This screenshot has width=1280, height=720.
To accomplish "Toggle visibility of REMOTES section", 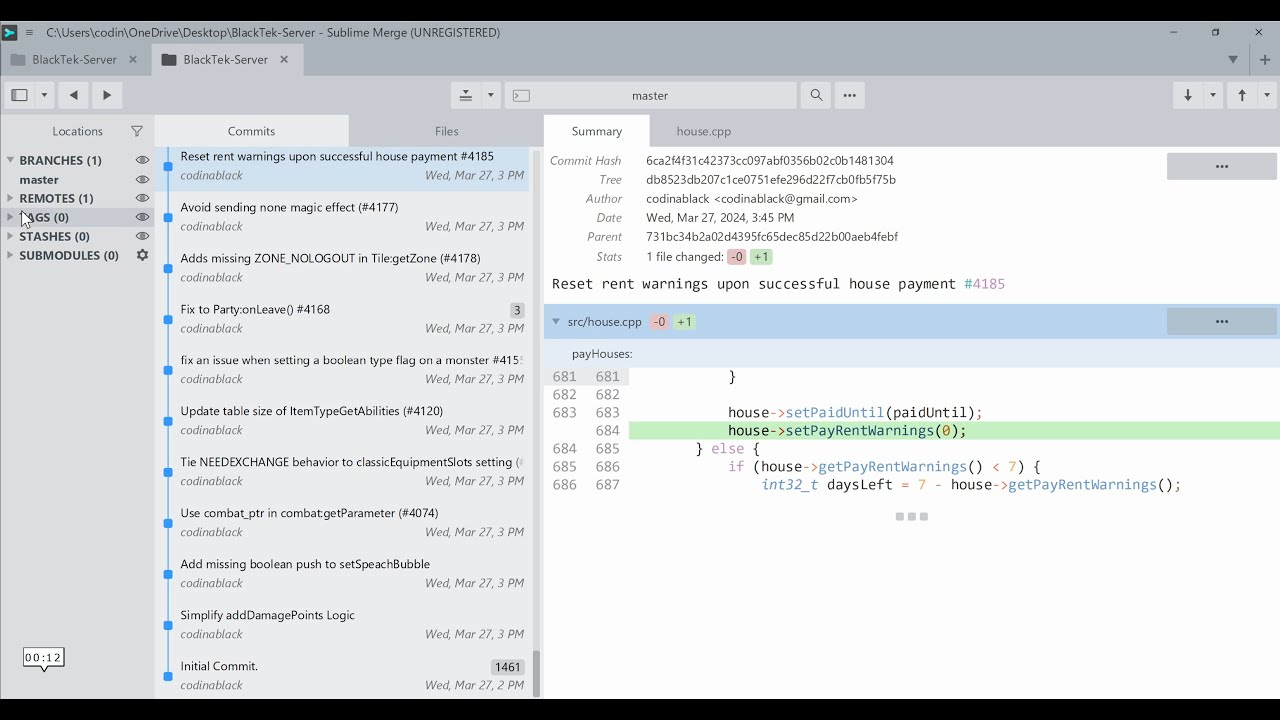I will (142, 198).
